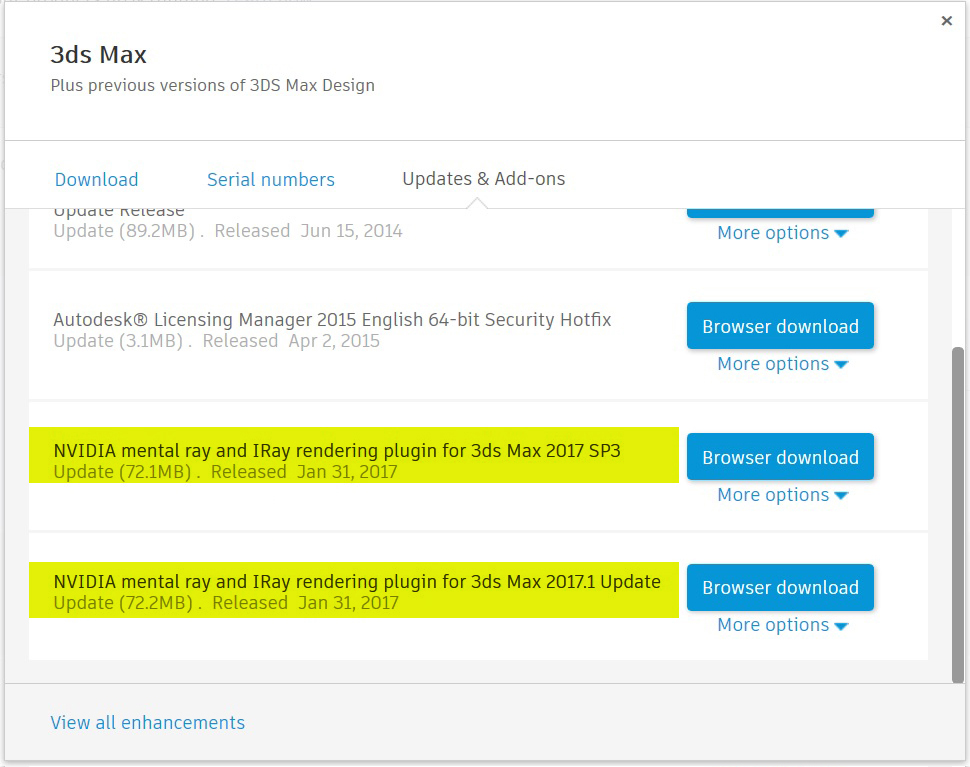Close the 3ds Max dialog
The height and width of the screenshot is (767, 970).
(x=946, y=21)
